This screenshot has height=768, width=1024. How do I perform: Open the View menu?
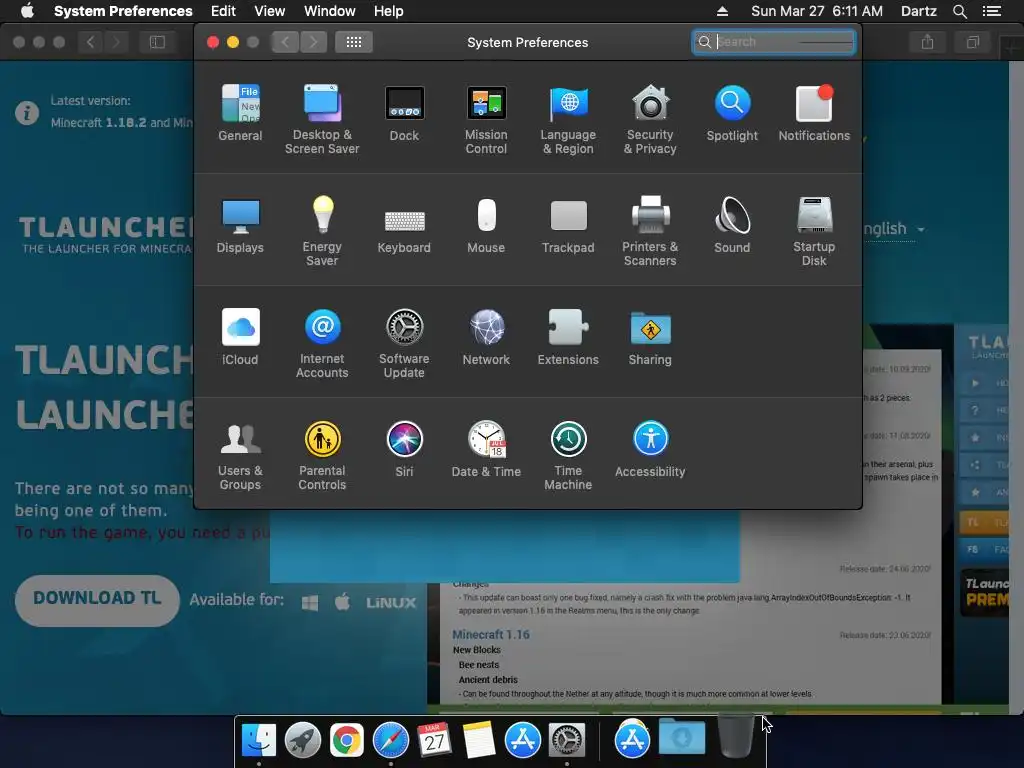pos(270,11)
